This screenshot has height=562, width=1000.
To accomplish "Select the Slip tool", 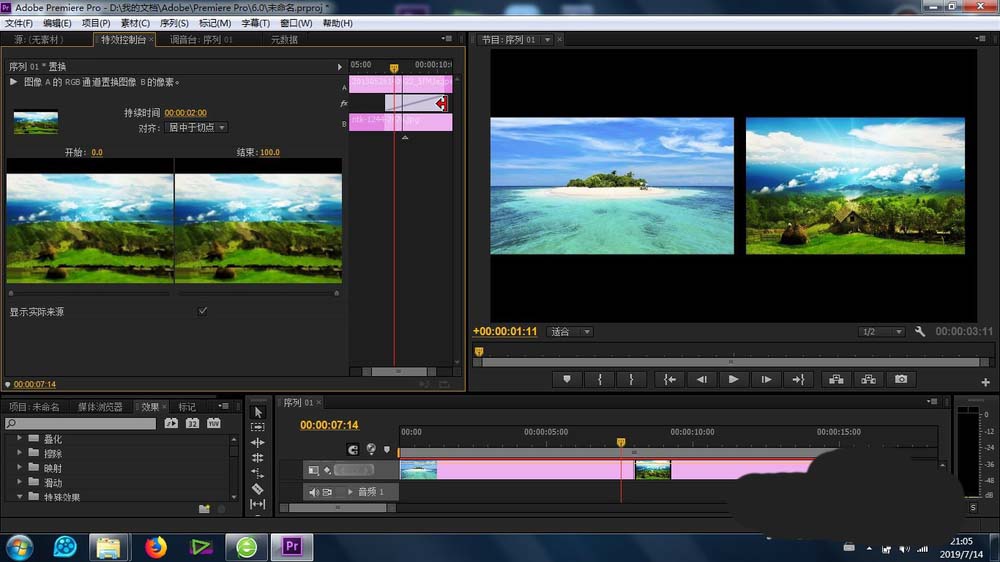I will [258, 504].
